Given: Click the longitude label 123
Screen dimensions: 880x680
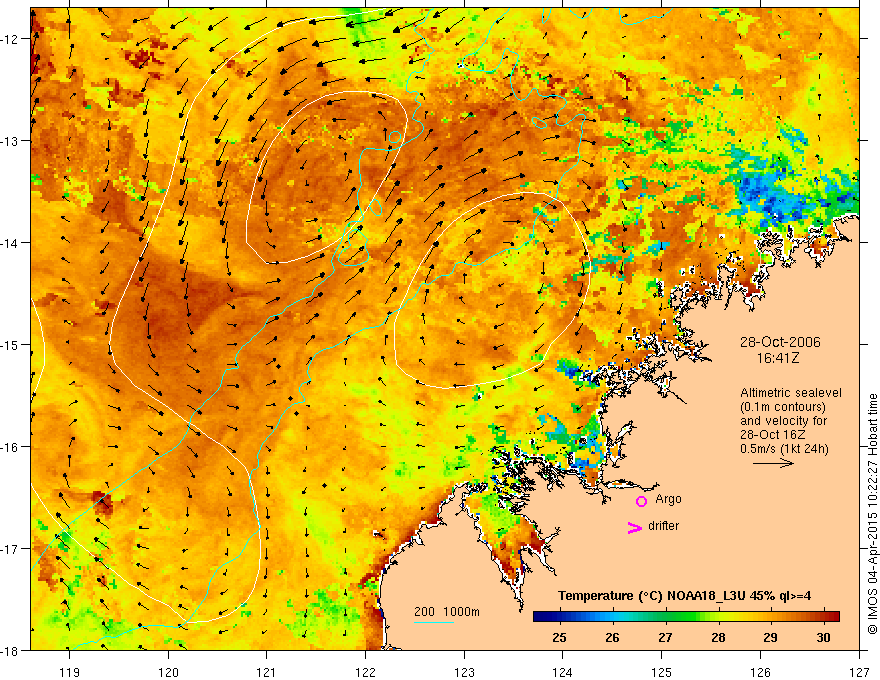Looking at the screenshot, I should pyautogui.click(x=464, y=672).
